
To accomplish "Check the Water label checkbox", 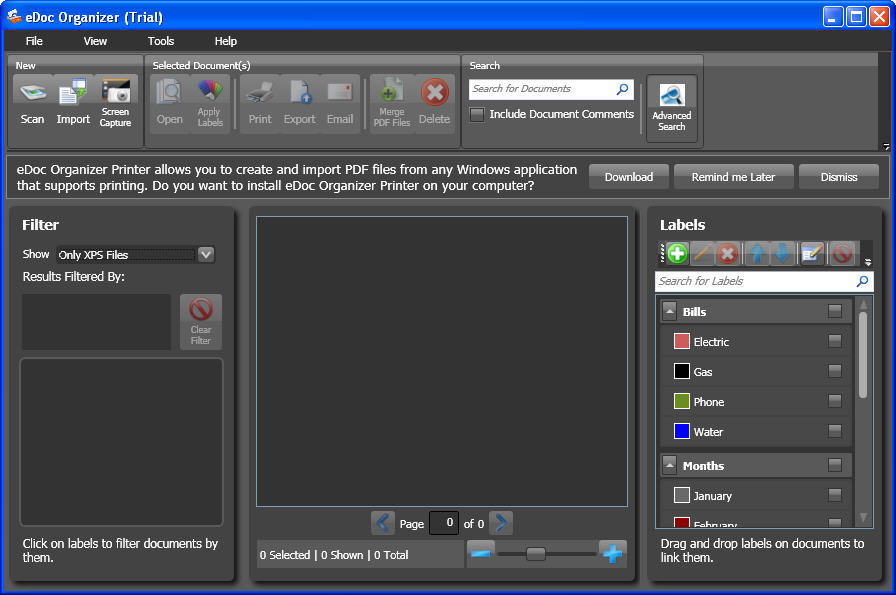I will 834,431.
